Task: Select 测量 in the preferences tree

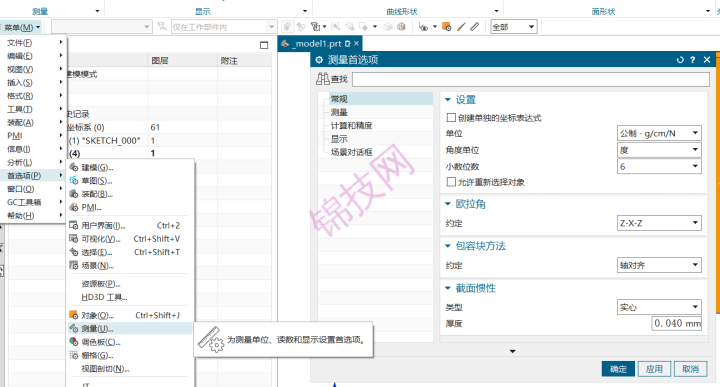Action: [x=339, y=112]
